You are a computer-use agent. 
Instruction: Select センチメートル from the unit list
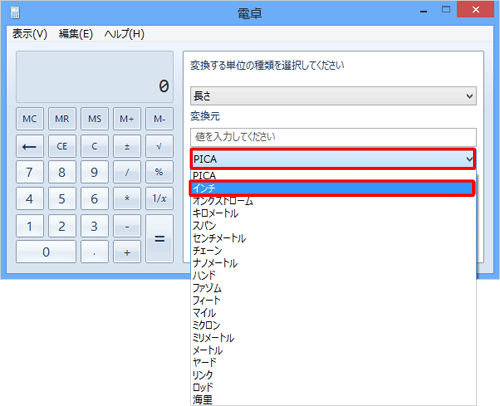click(333, 238)
